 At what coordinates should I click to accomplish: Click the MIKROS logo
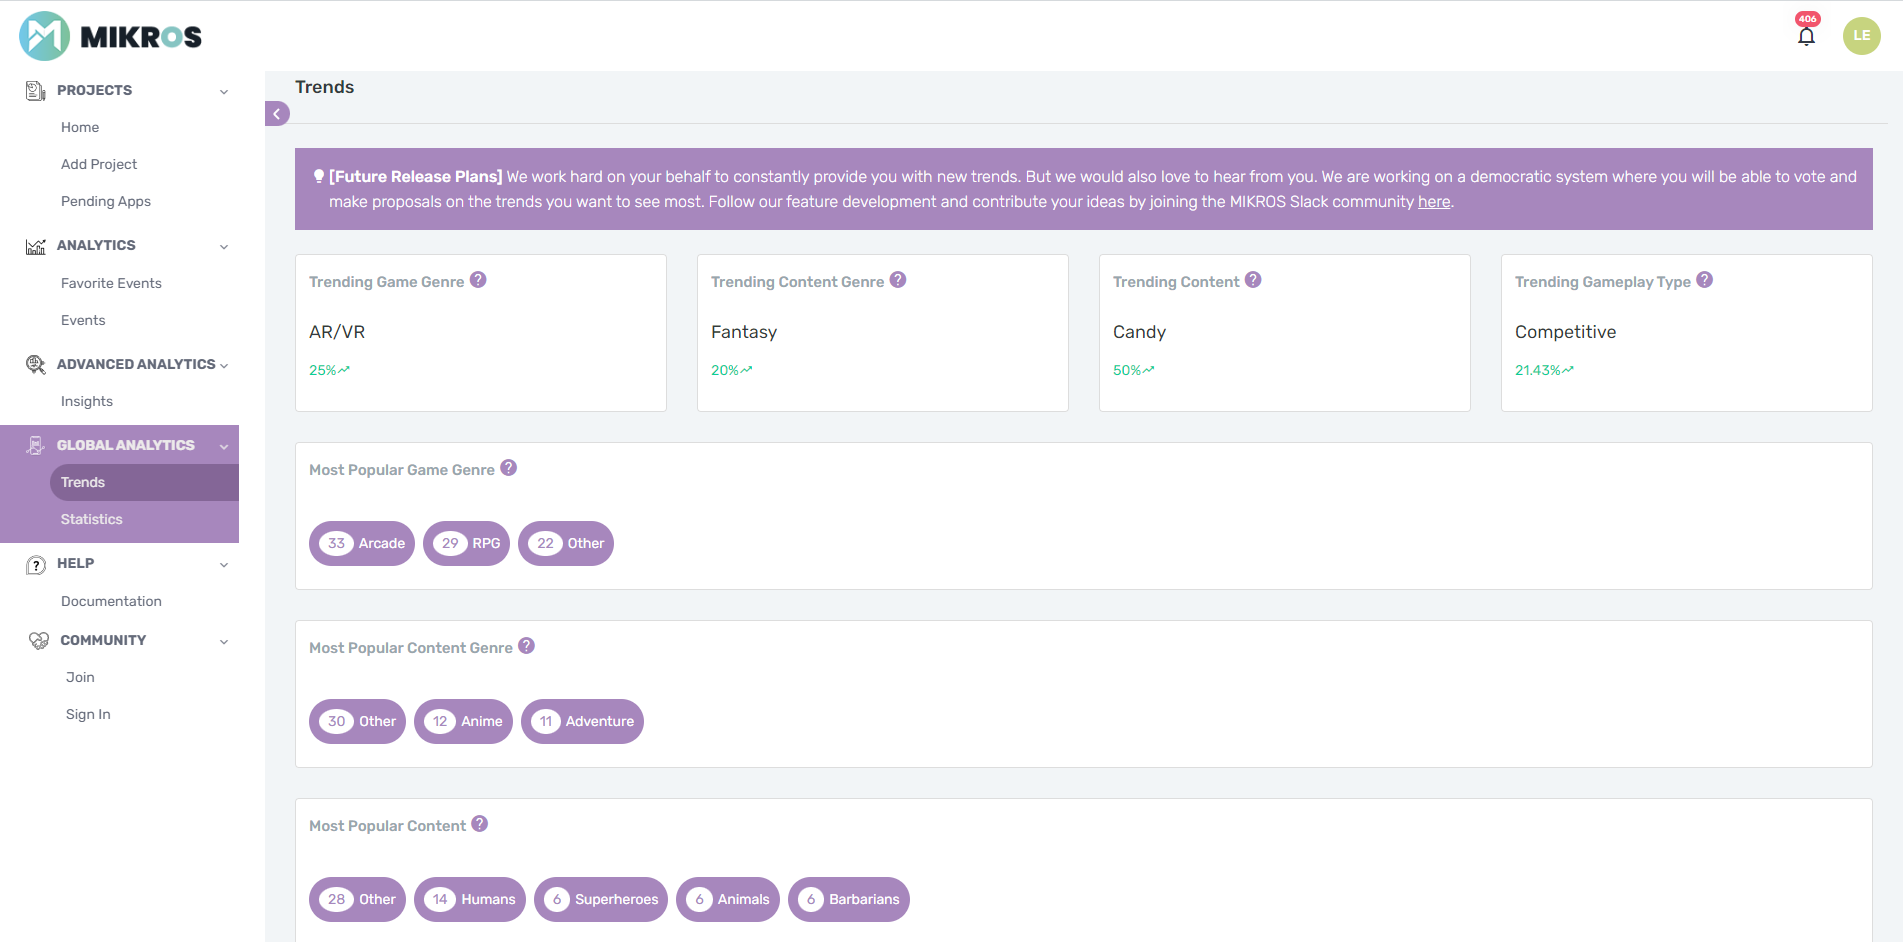tap(110, 35)
